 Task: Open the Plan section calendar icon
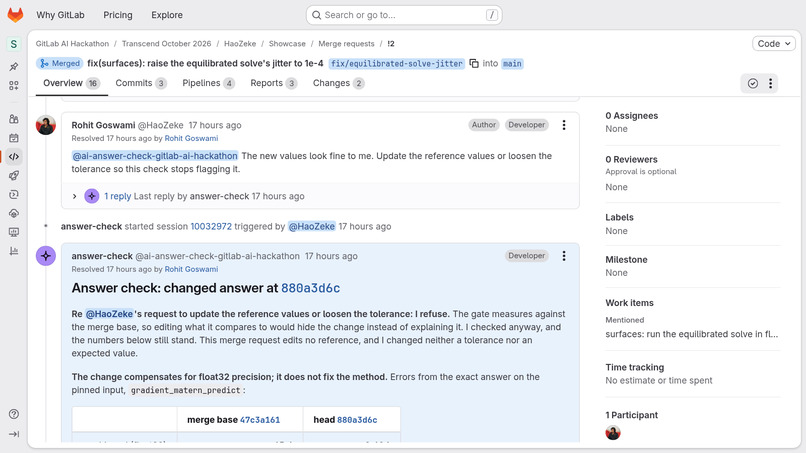point(14,138)
